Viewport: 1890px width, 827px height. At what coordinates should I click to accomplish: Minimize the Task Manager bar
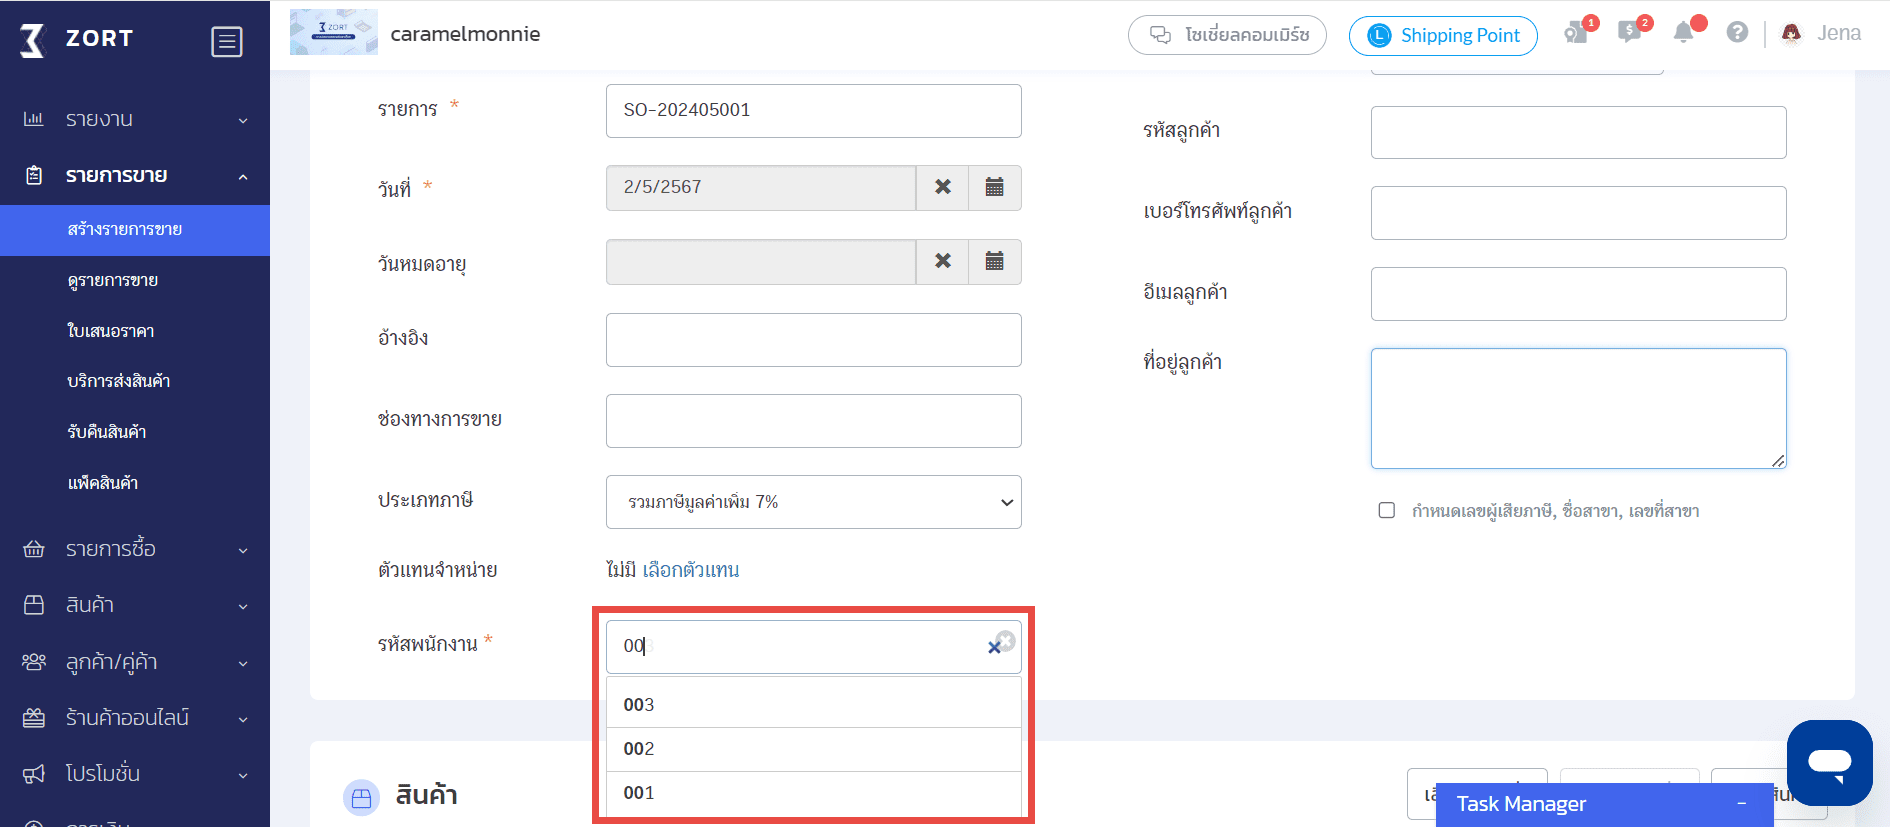pos(1742,804)
